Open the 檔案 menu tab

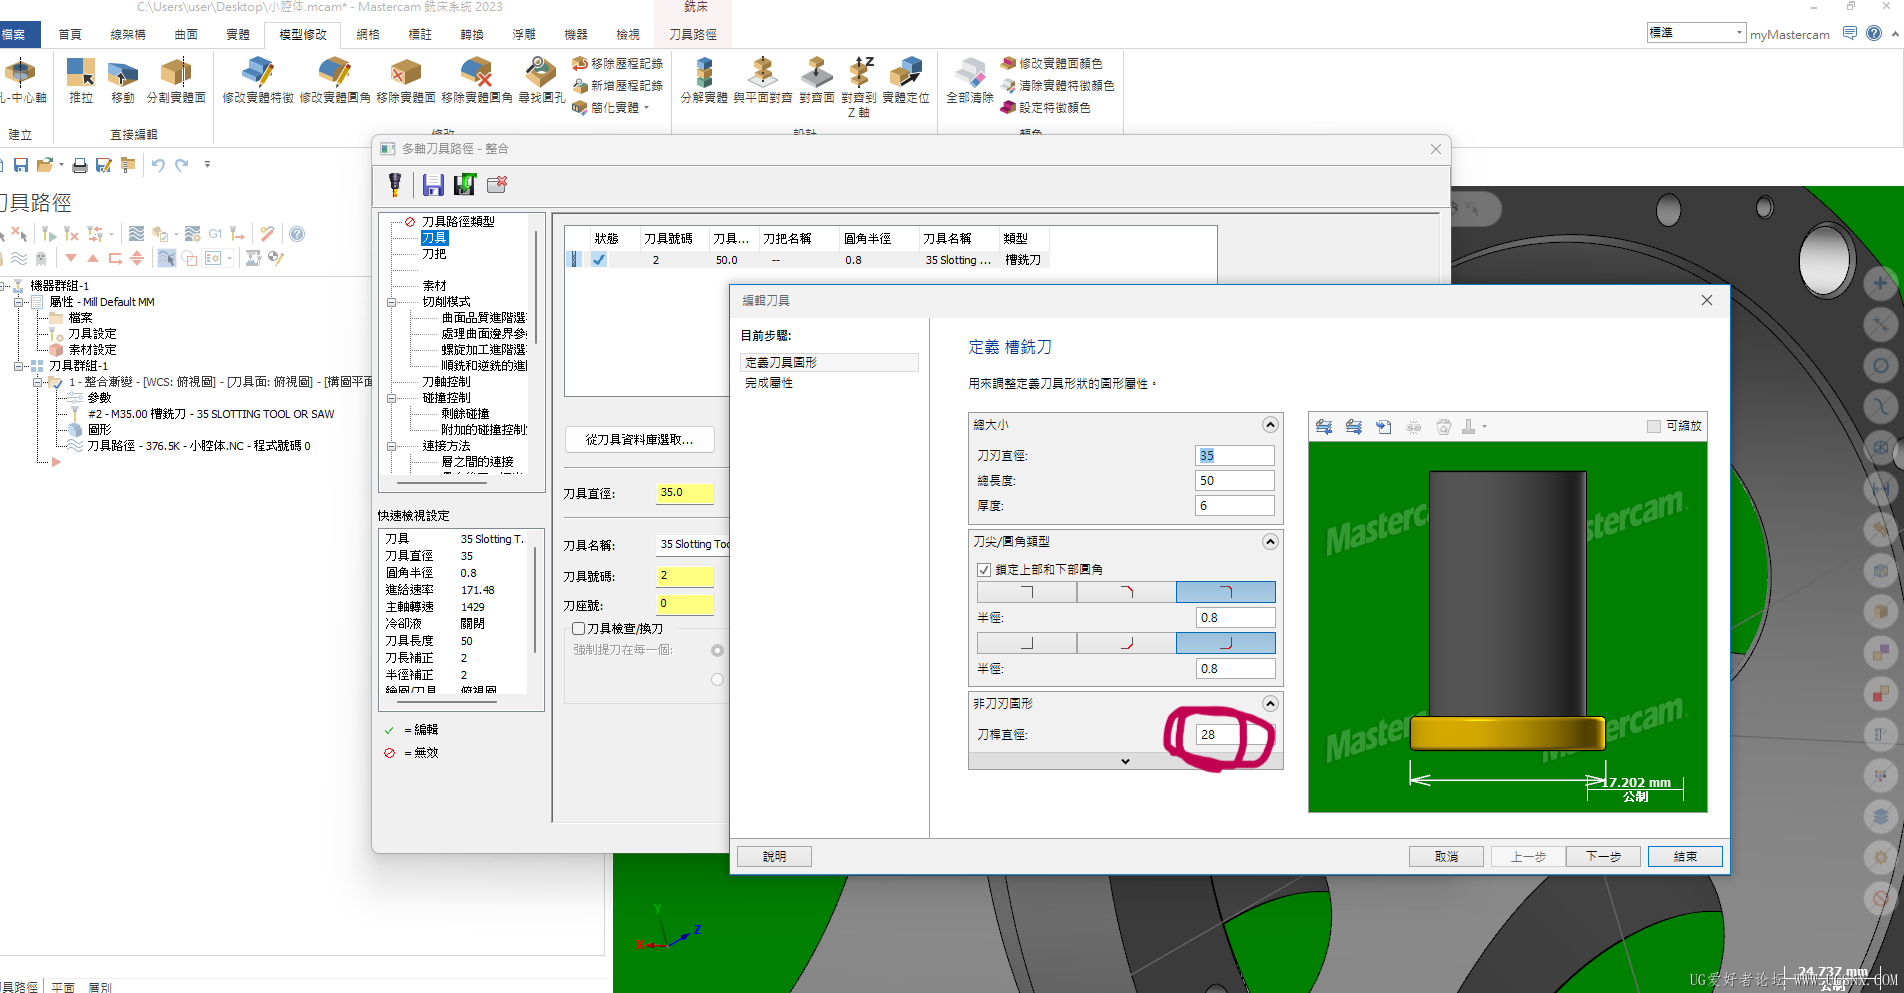pyautogui.click(x=15, y=34)
